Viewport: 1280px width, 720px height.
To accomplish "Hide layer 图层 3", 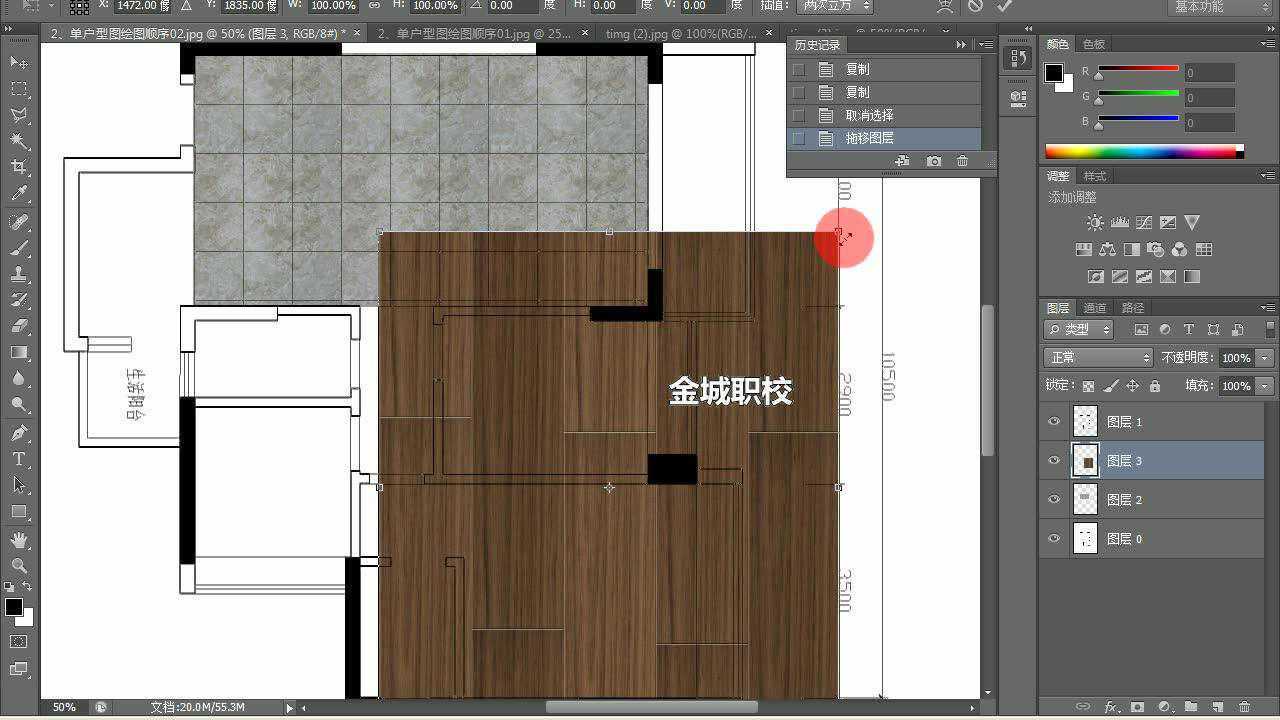I will tap(1054, 461).
